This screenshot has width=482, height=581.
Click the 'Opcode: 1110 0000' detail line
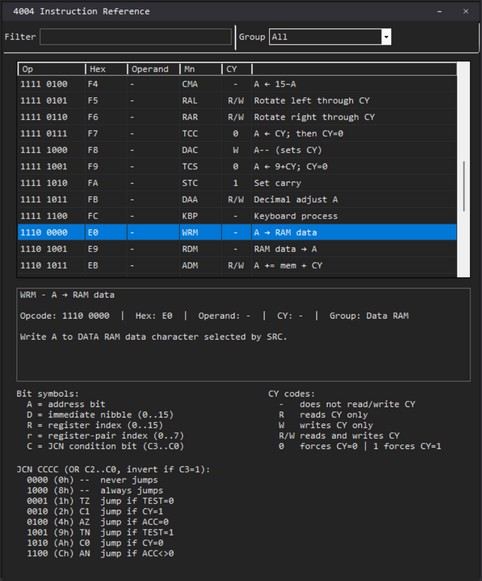click(x=64, y=316)
